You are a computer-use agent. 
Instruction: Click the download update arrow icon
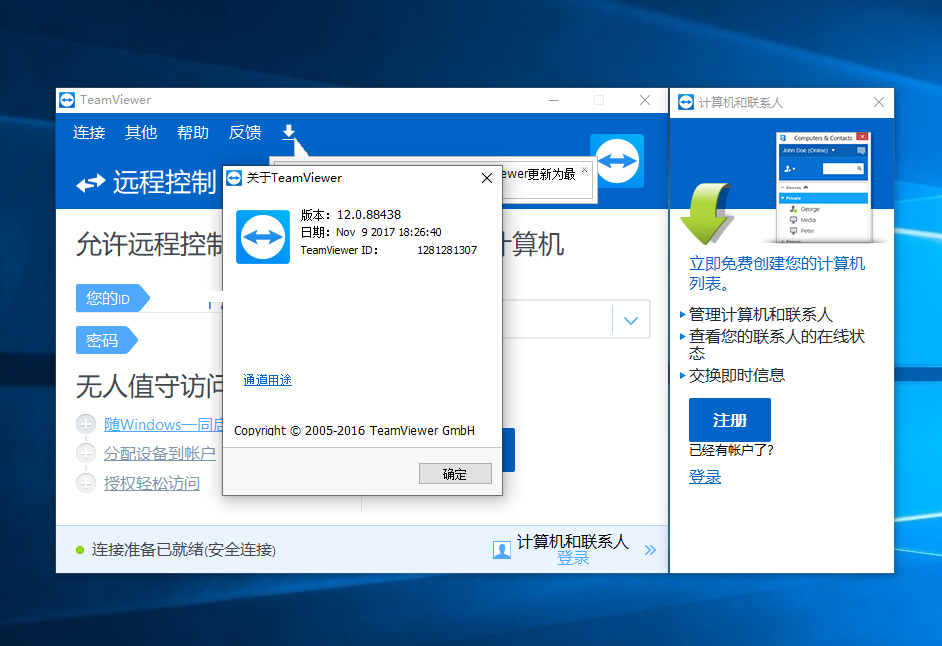[289, 132]
